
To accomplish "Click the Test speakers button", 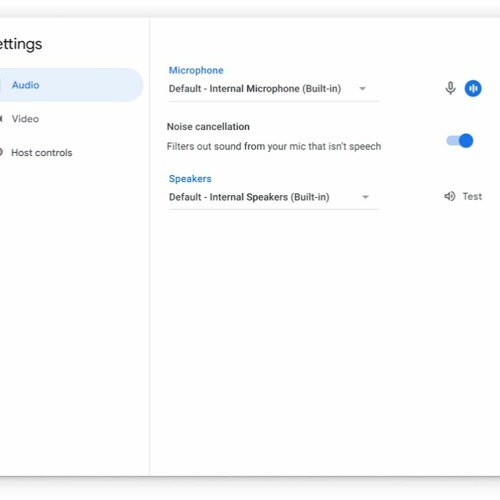I will pos(463,196).
